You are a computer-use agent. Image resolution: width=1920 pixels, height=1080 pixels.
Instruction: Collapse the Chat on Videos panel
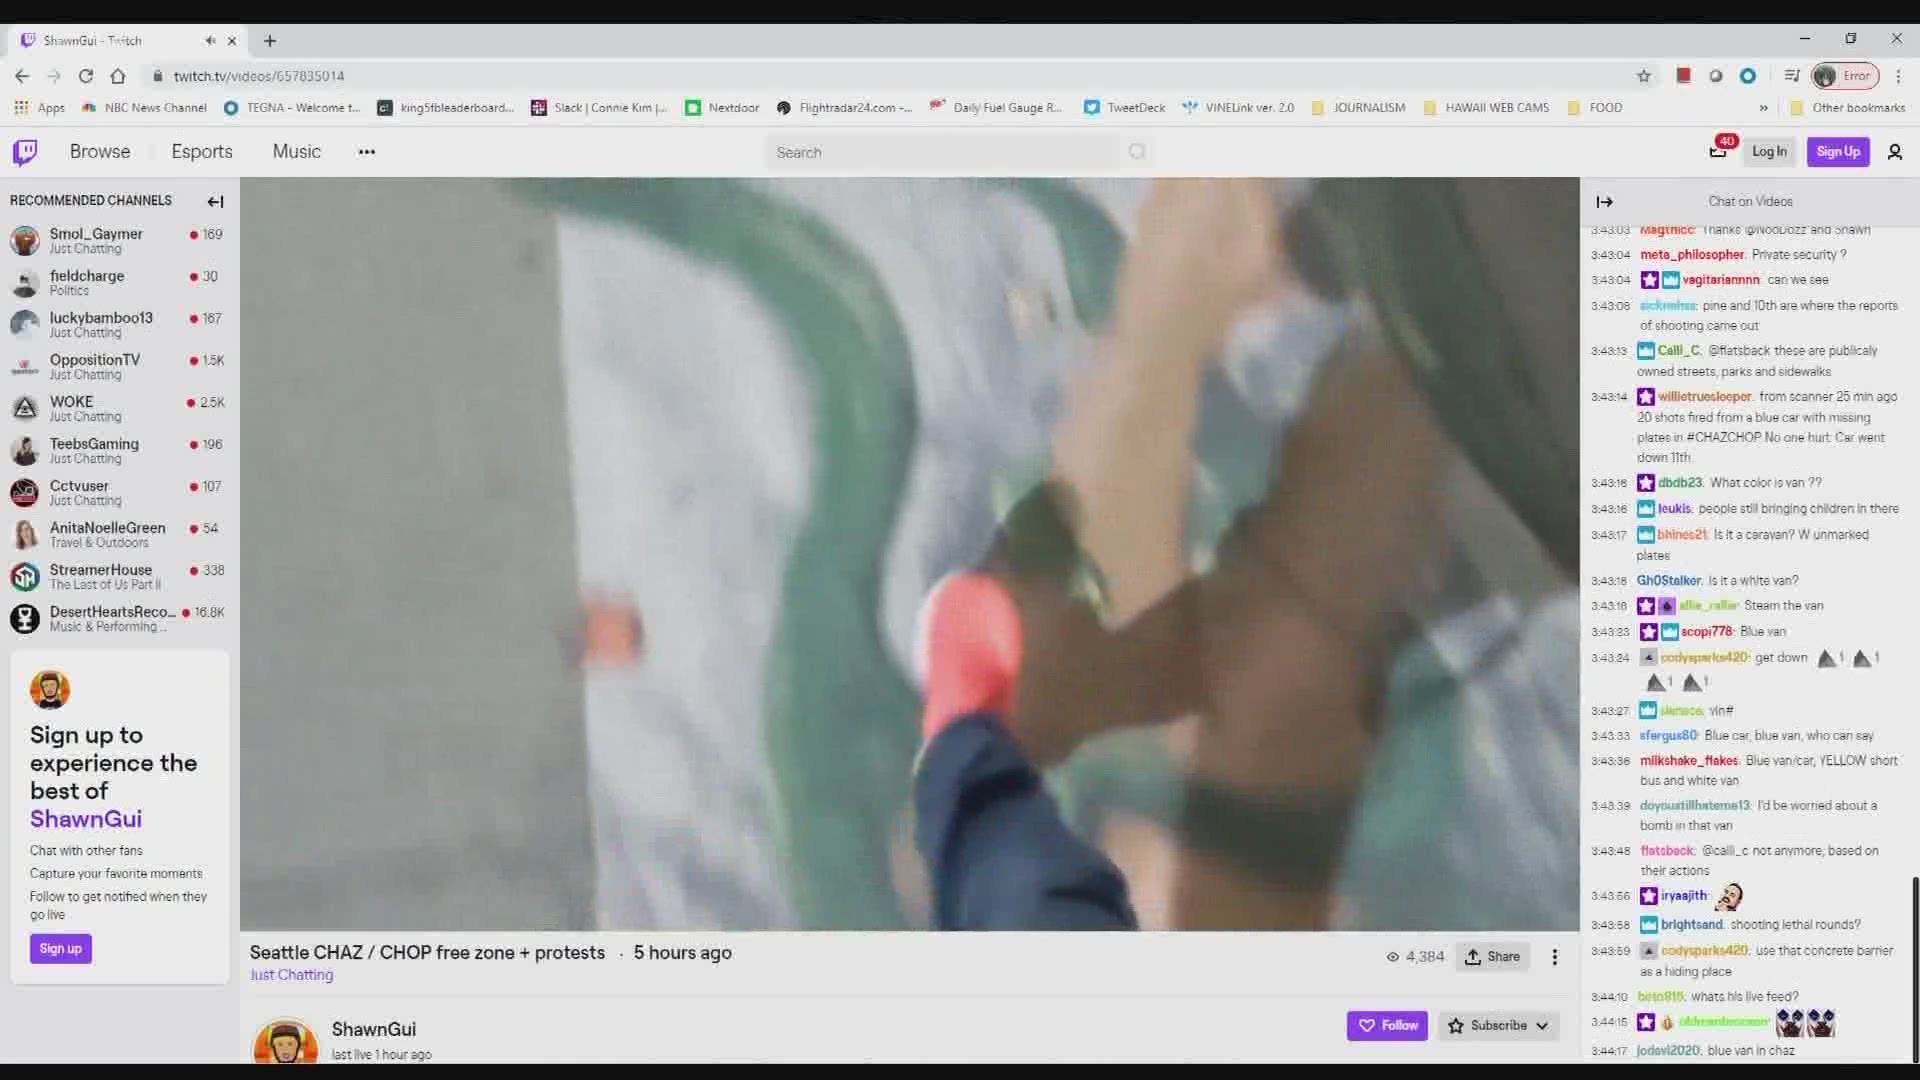pos(1605,202)
